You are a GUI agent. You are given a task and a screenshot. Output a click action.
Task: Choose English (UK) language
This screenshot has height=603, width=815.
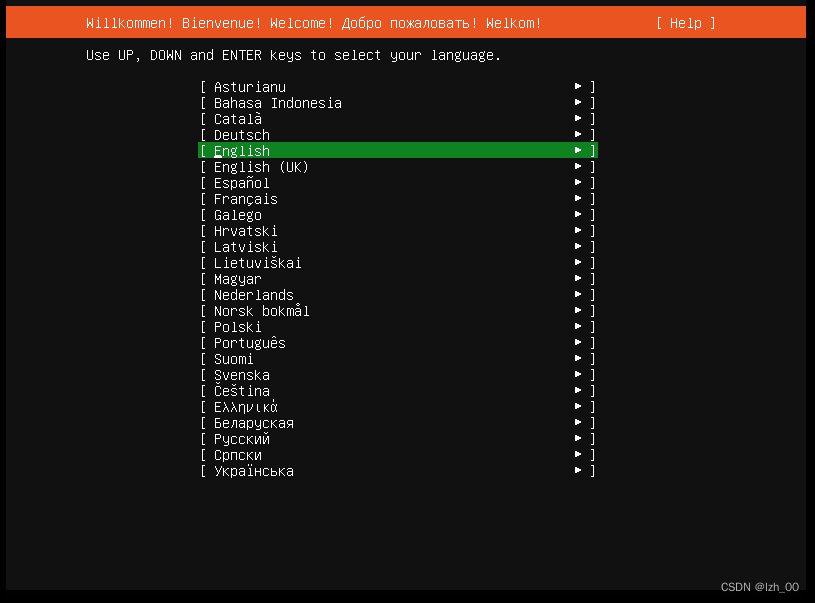(398, 167)
